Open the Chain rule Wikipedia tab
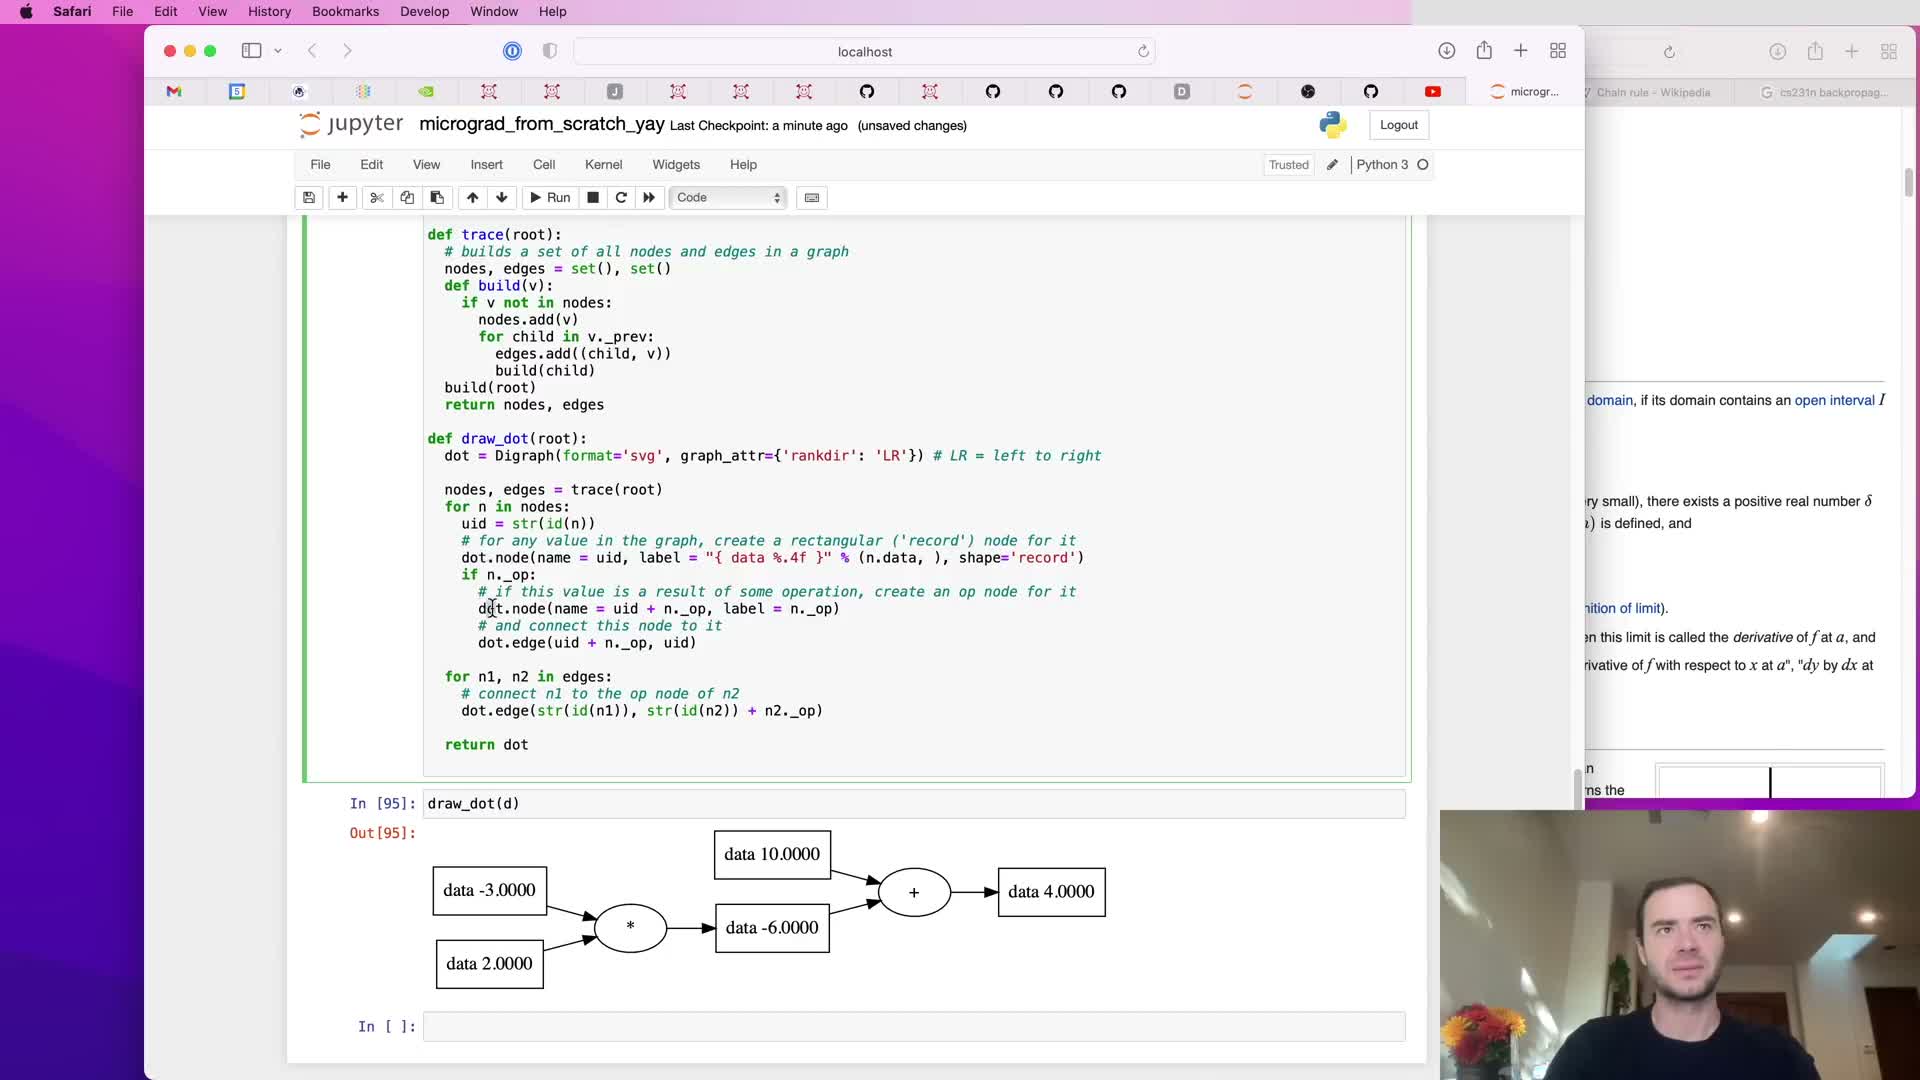The height and width of the screenshot is (1080, 1920). [1652, 92]
